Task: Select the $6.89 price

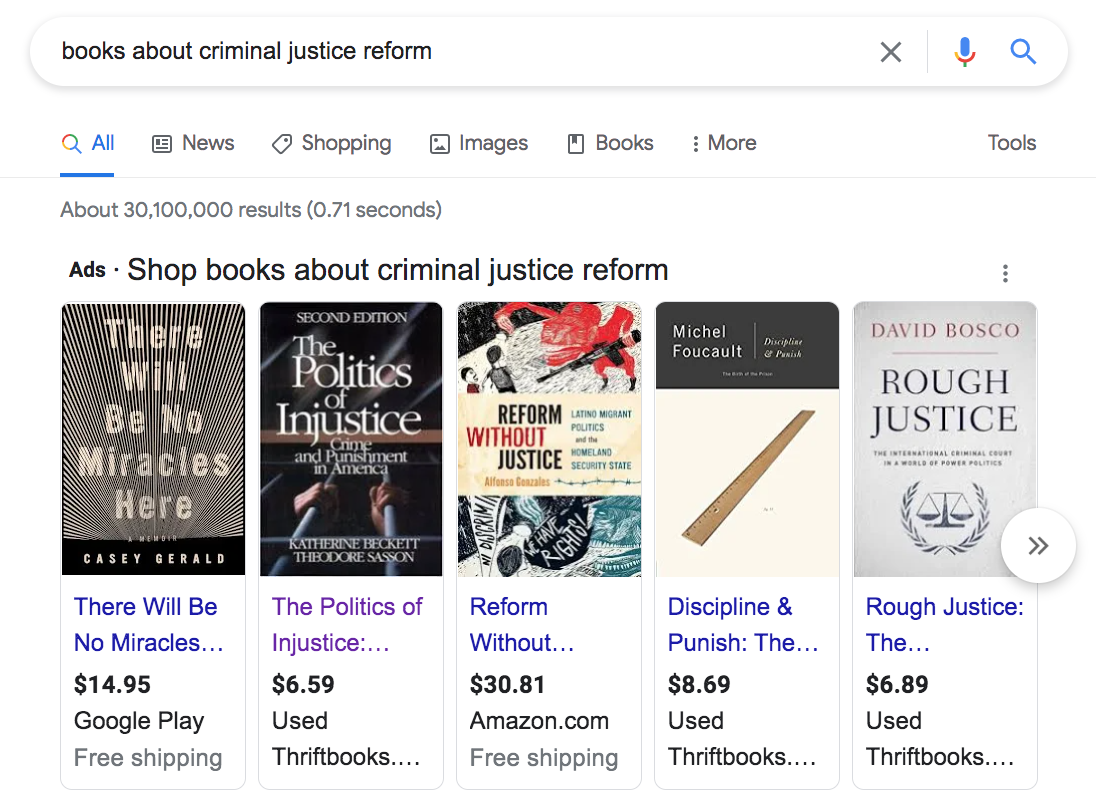Action: (x=897, y=684)
